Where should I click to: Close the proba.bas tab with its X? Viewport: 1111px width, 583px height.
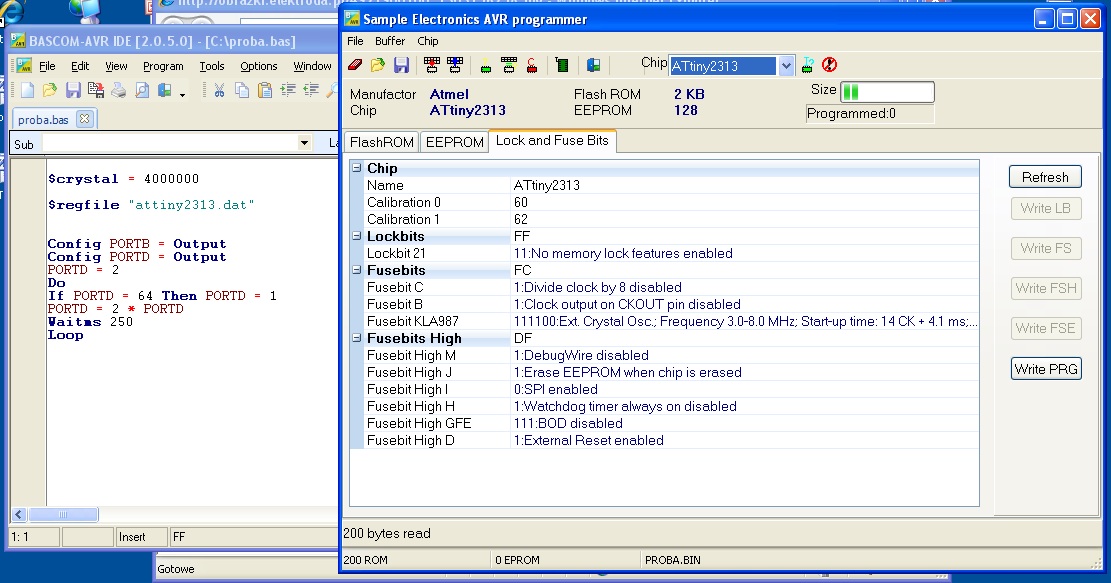(84, 118)
